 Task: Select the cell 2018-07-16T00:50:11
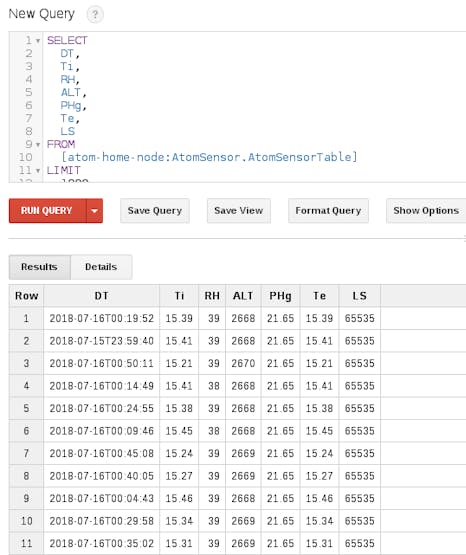pyautogui.click(x=102, y=363)
